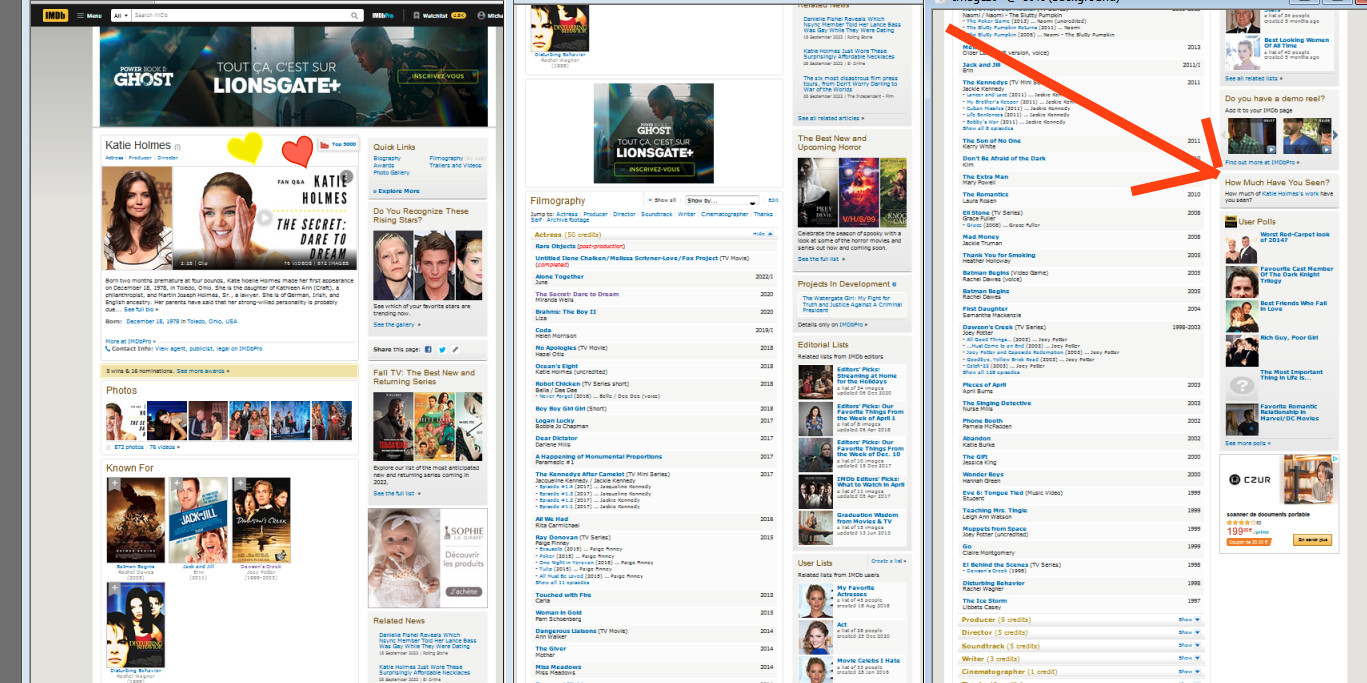Click INSCRIVEZ-VOUS on the top banner ad
This screenshot has width=1367, height=683.
438,76
